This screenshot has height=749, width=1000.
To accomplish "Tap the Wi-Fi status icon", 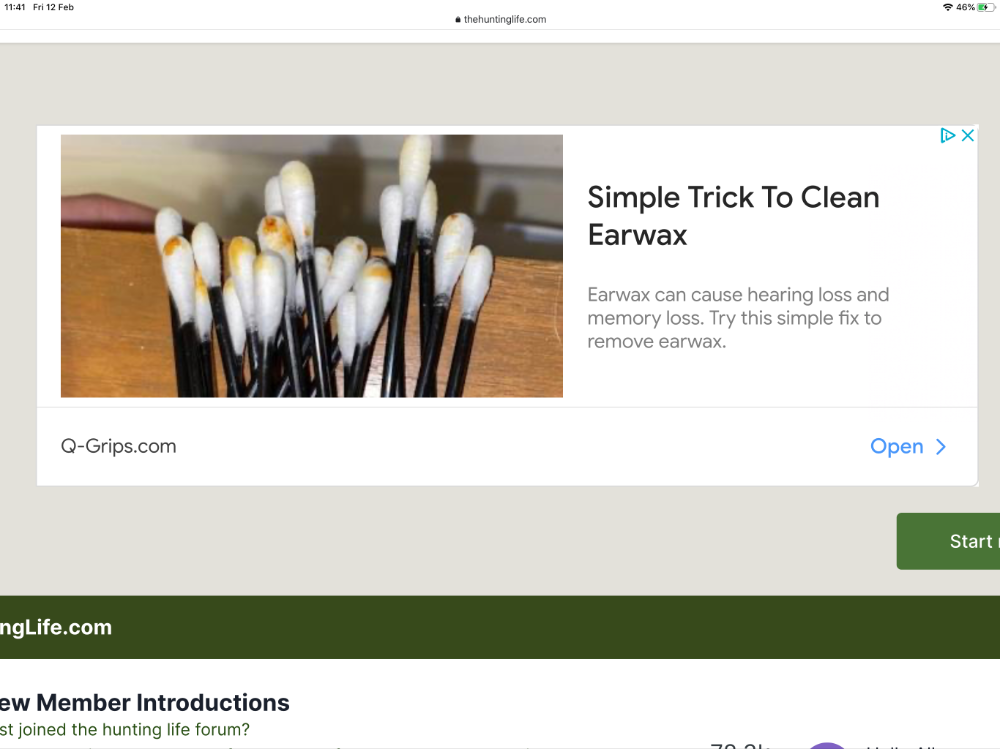I will click(948, 7).
